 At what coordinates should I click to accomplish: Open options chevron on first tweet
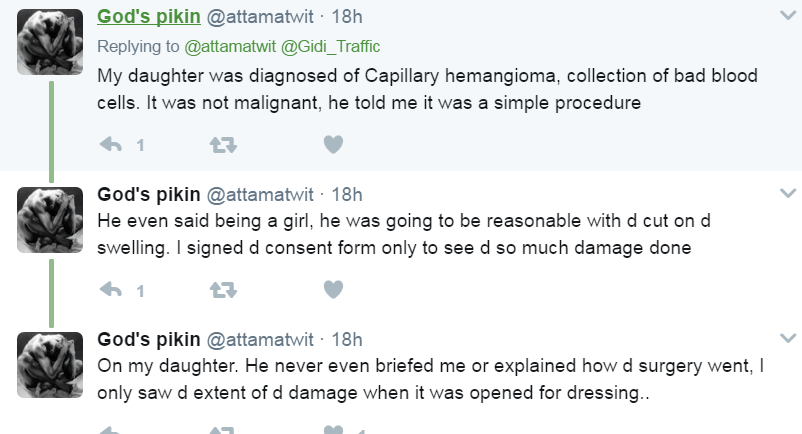point(788,15)
